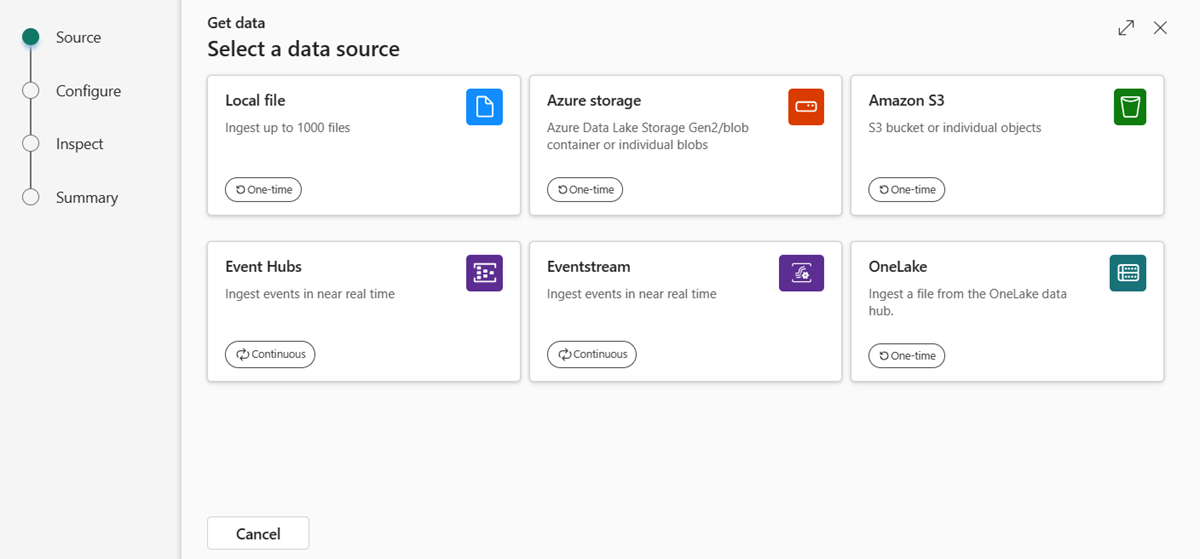Click the blue Local file document icon
The height and width of the screenshot is (559, 1200).
click(484, 107)
